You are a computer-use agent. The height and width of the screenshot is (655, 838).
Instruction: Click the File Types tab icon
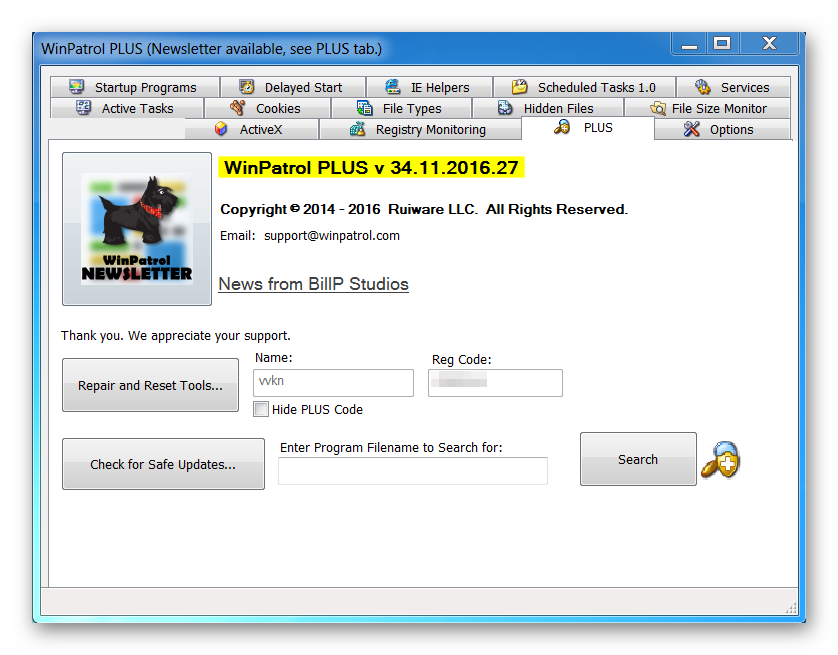[x=364, y=108]
